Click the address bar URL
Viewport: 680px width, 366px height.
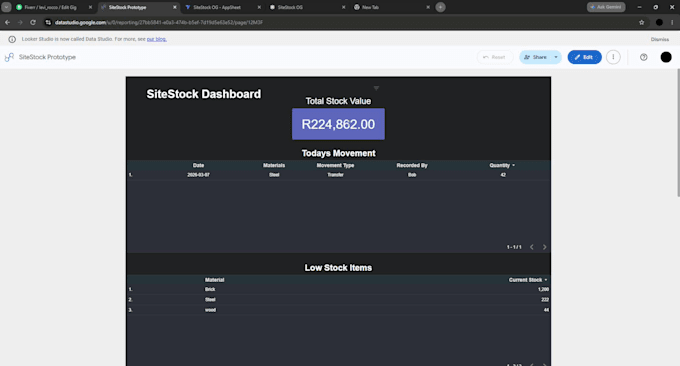(x=158, y=22)
